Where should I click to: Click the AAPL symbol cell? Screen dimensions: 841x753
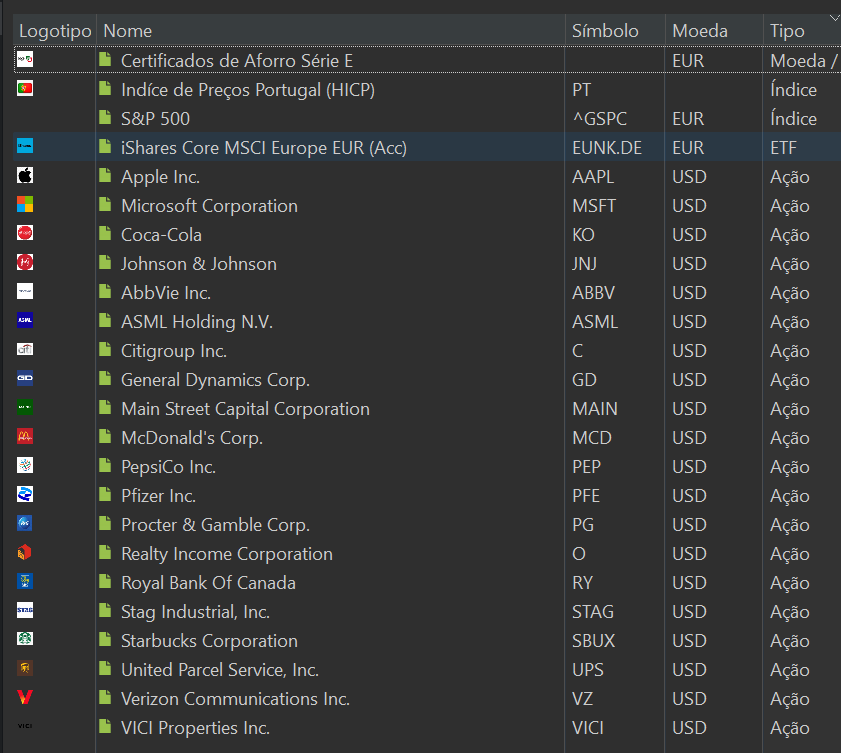(593, 176)
